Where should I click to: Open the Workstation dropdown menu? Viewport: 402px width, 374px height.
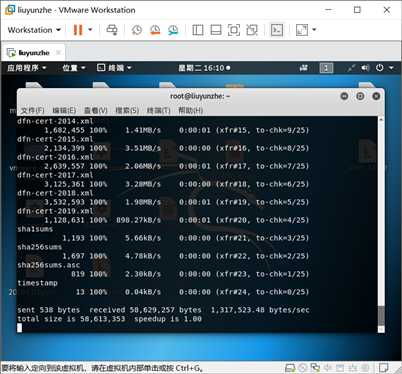click(34, 30)
